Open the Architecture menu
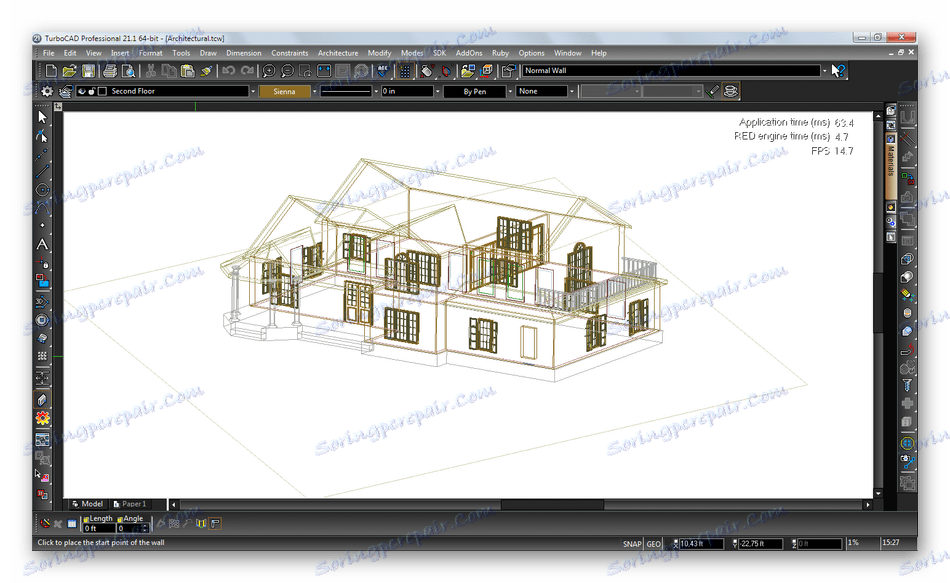 click(x=337, y=53)
